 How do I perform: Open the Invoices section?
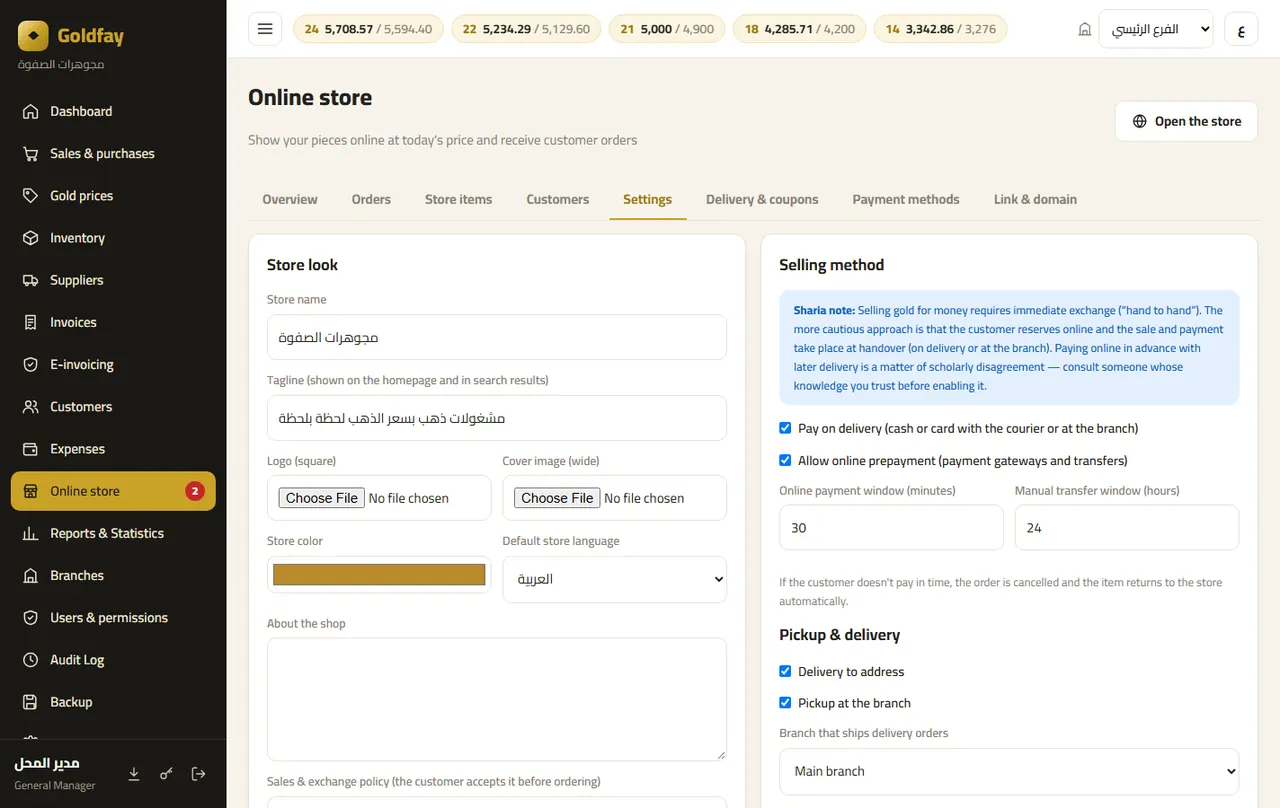click(x=113, y=322)
